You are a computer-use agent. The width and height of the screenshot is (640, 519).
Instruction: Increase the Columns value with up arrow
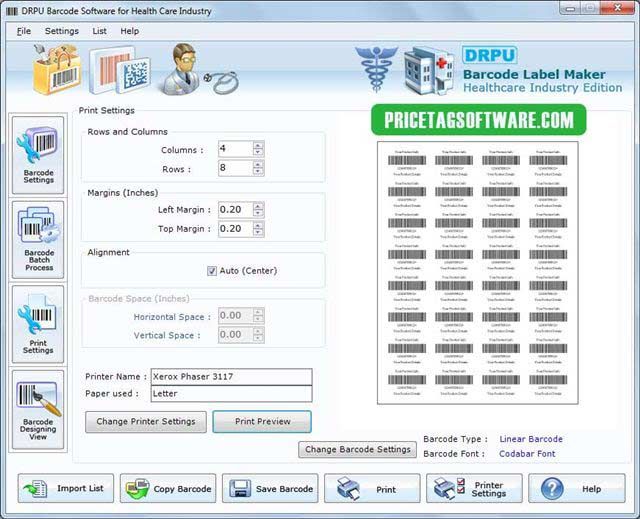pyautogui.click(x=258, y=145)
